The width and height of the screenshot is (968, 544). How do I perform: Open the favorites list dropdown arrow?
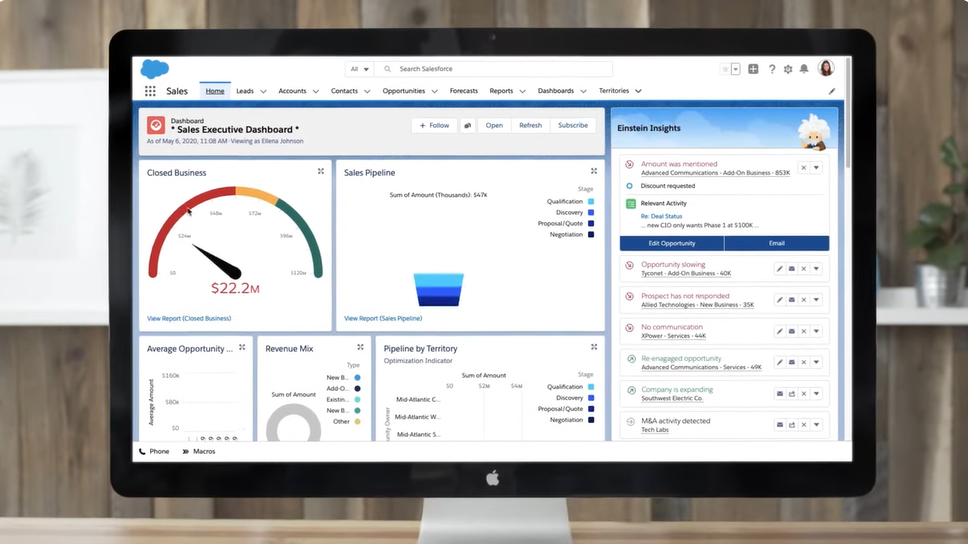click(735, 69)
